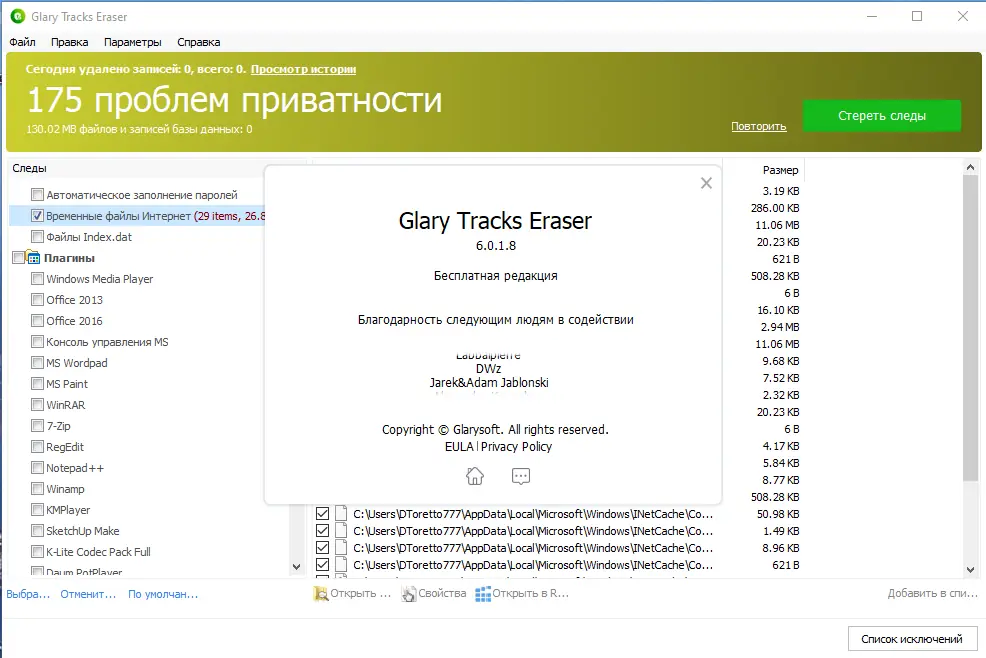This screenshot has width=986, height=658.
Task: Enable Windows Media Player checkbox
Action: point(37,279)
